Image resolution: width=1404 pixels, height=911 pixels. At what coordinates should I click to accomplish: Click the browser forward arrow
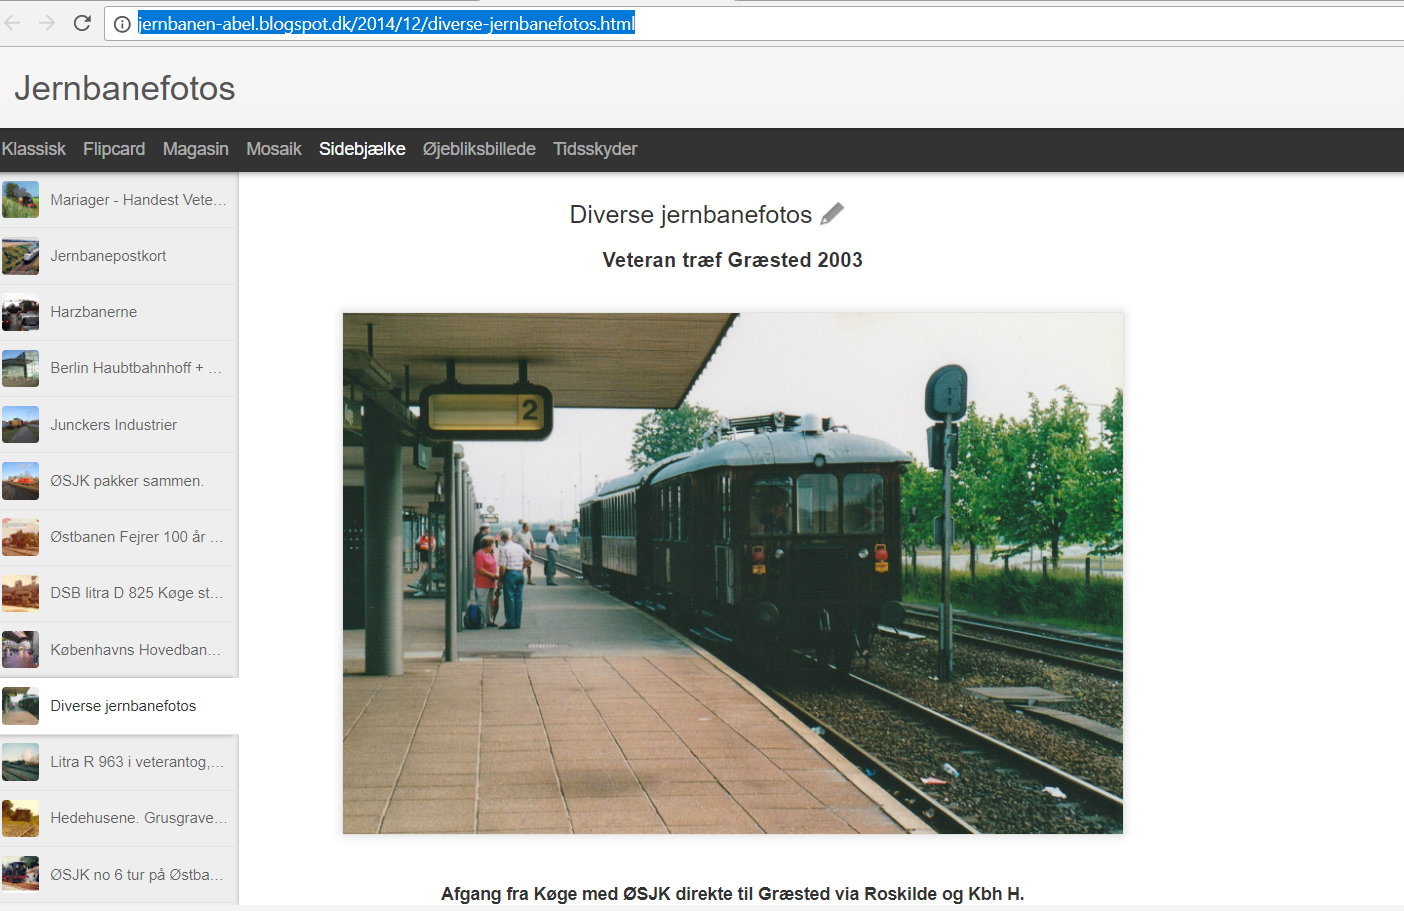47,23
